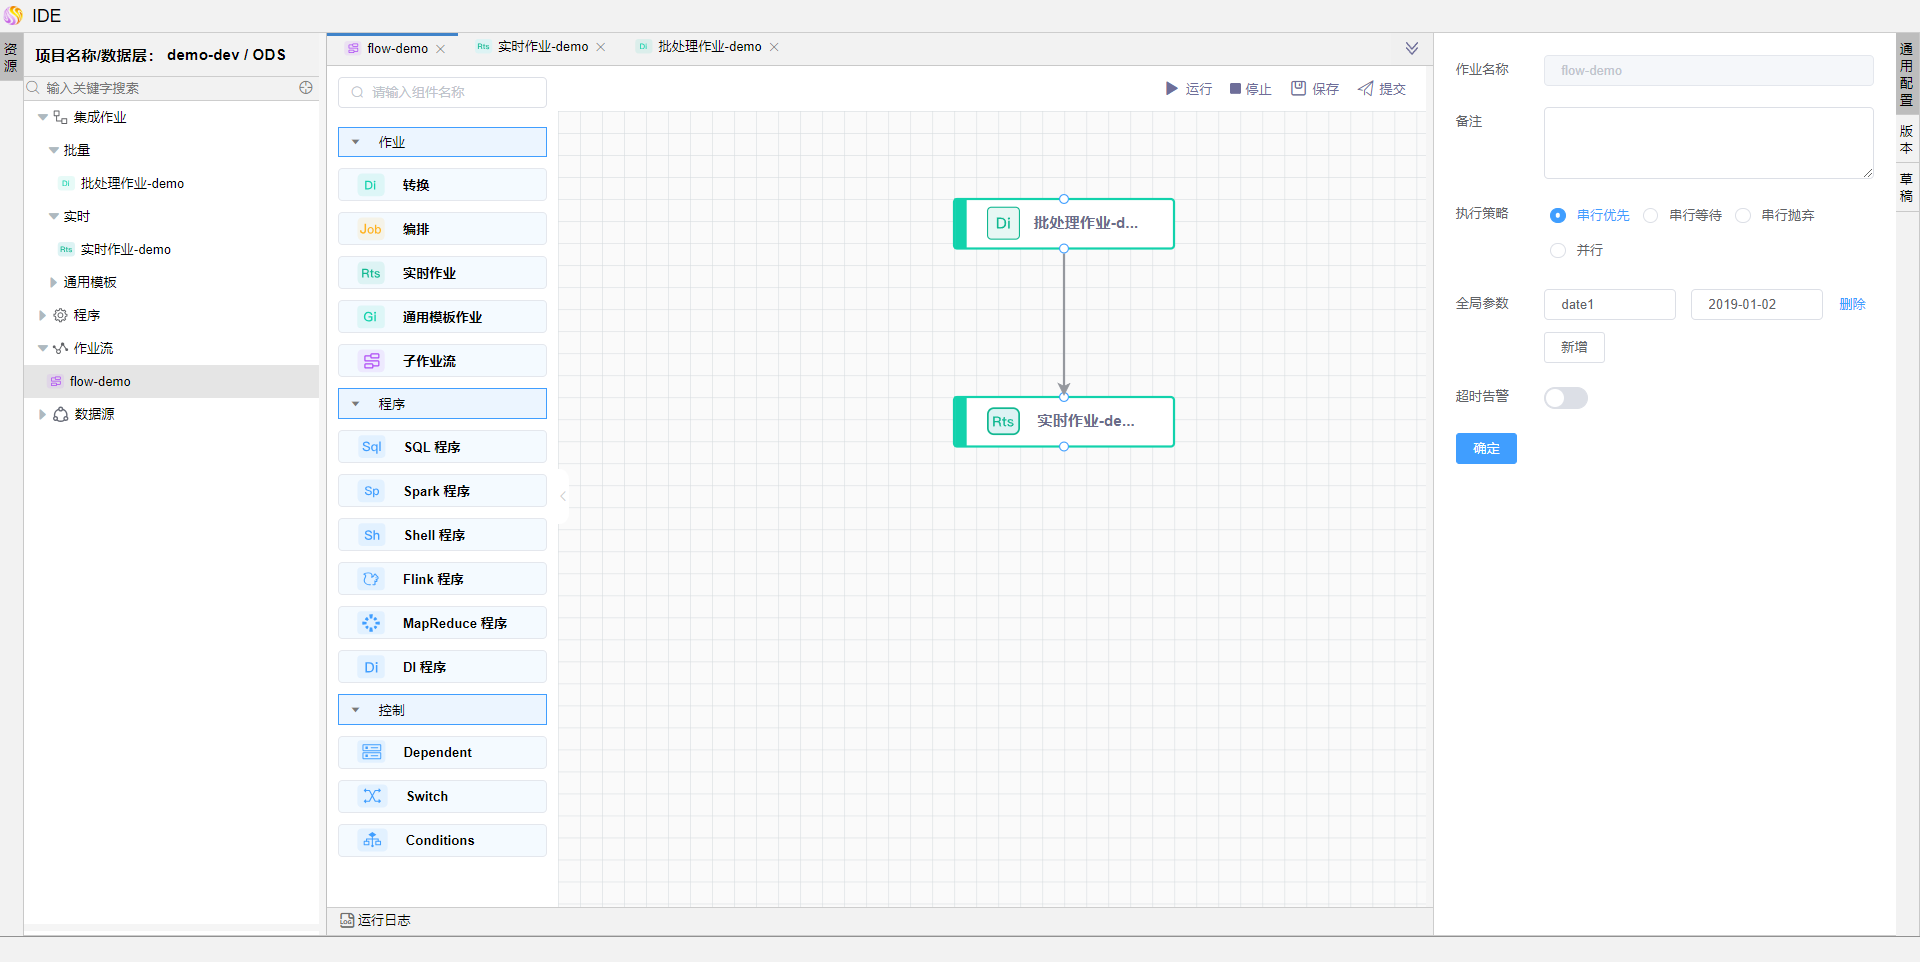Image resolution: width=1920 pixels, height=962 pixels.
Task: Collapse the 作业 component group
Action: click(x=356, y=142)
